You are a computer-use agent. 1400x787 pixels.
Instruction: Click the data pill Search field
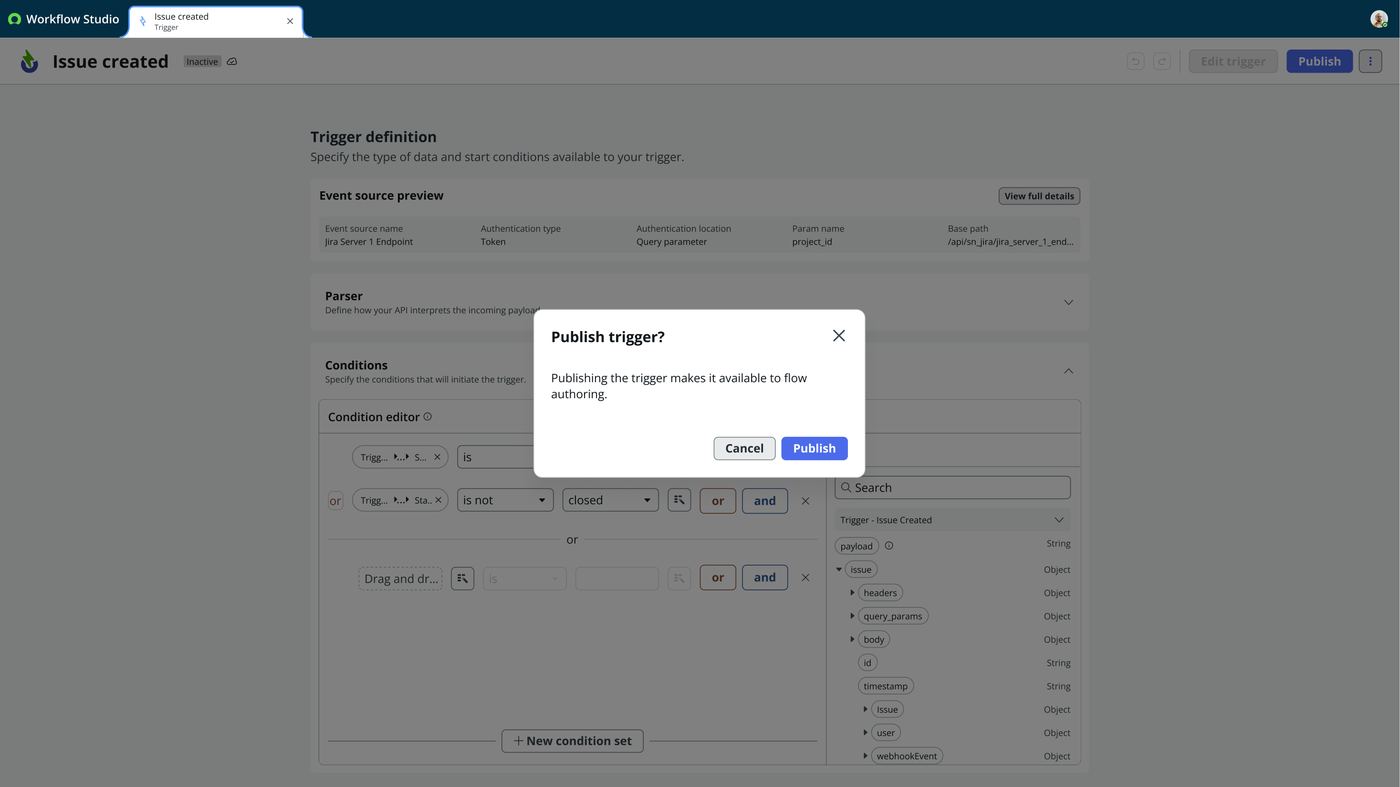point(952,488)
